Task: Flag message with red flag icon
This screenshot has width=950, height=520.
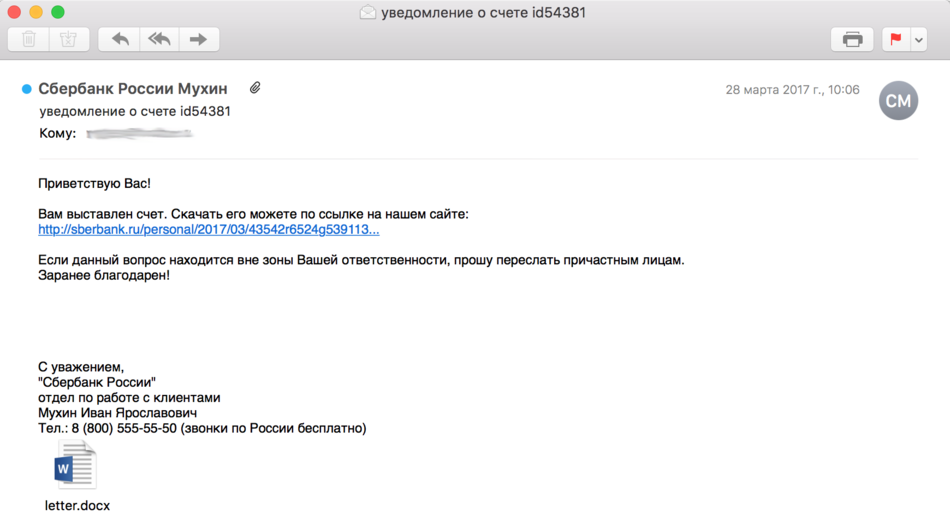Action: 896,39
